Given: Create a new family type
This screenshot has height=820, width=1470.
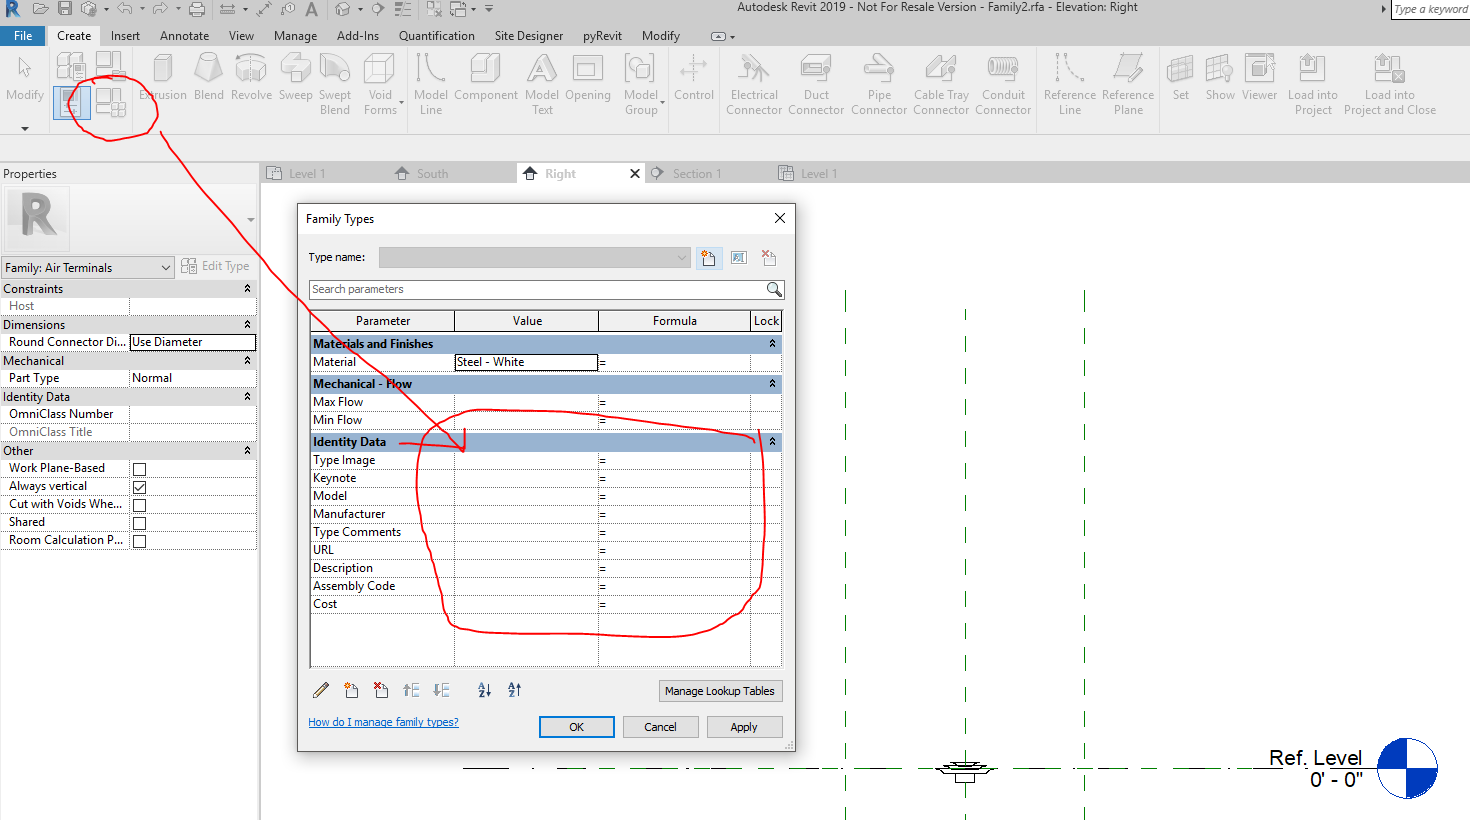Looking at the screenshot, I should pyautogui.click(x=709, y=257).
